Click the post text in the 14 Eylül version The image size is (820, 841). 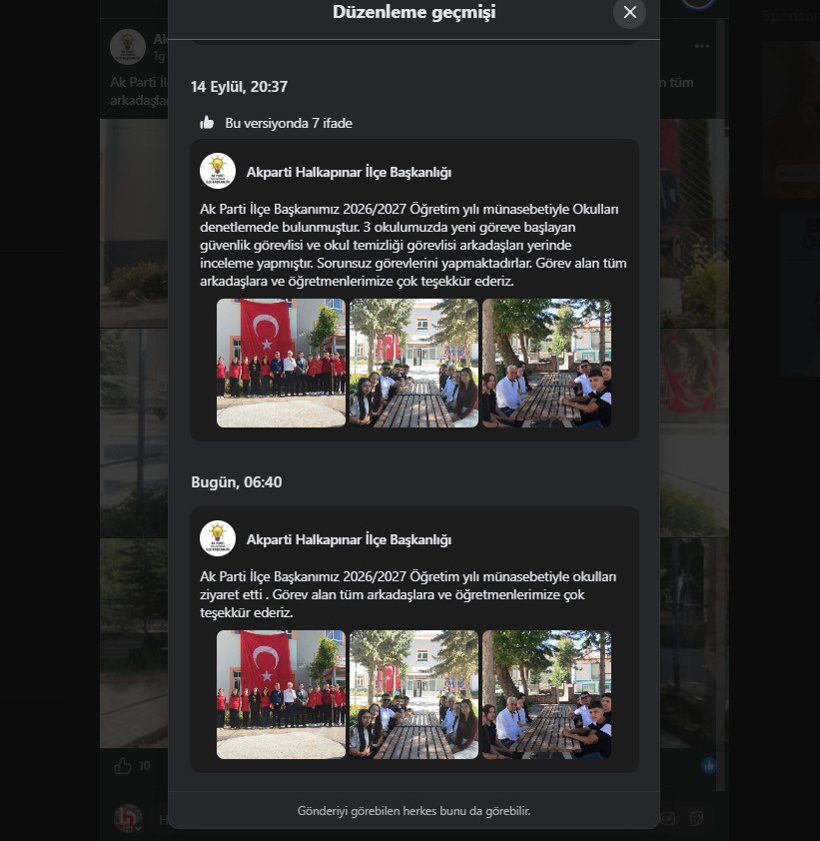pos(413,245)
